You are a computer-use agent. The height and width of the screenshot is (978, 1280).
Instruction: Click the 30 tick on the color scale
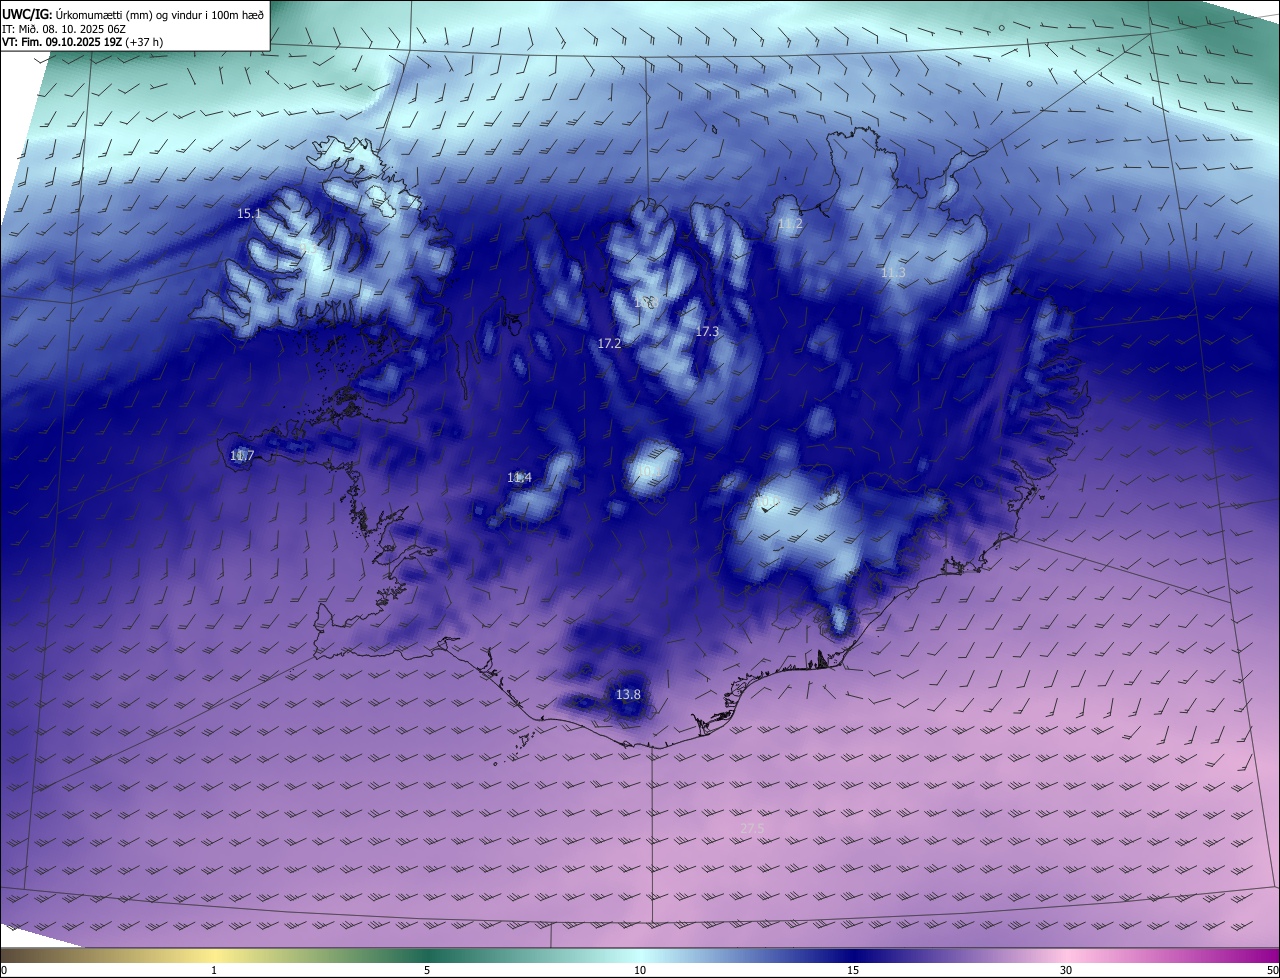tap(1066, 970)
